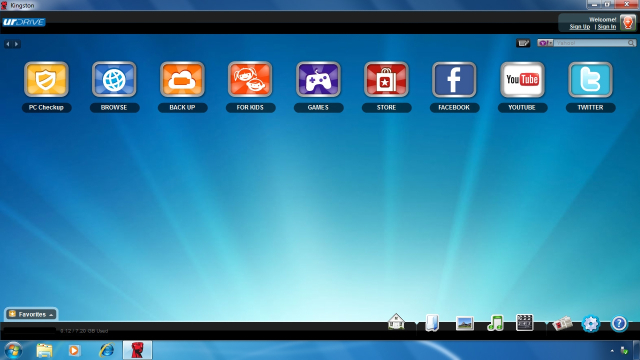Open the photos picture icon

tap(464, 323)
